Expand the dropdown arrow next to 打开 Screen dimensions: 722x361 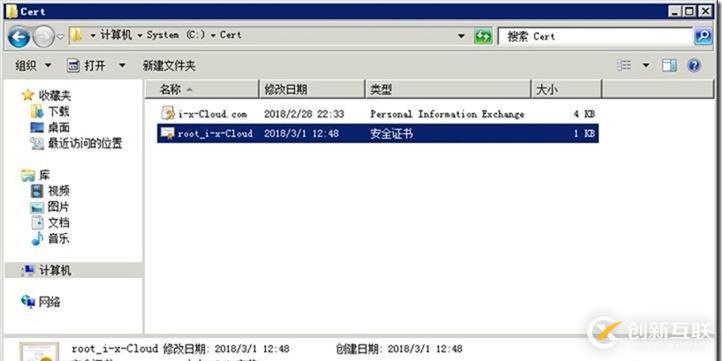coord(122,66)
